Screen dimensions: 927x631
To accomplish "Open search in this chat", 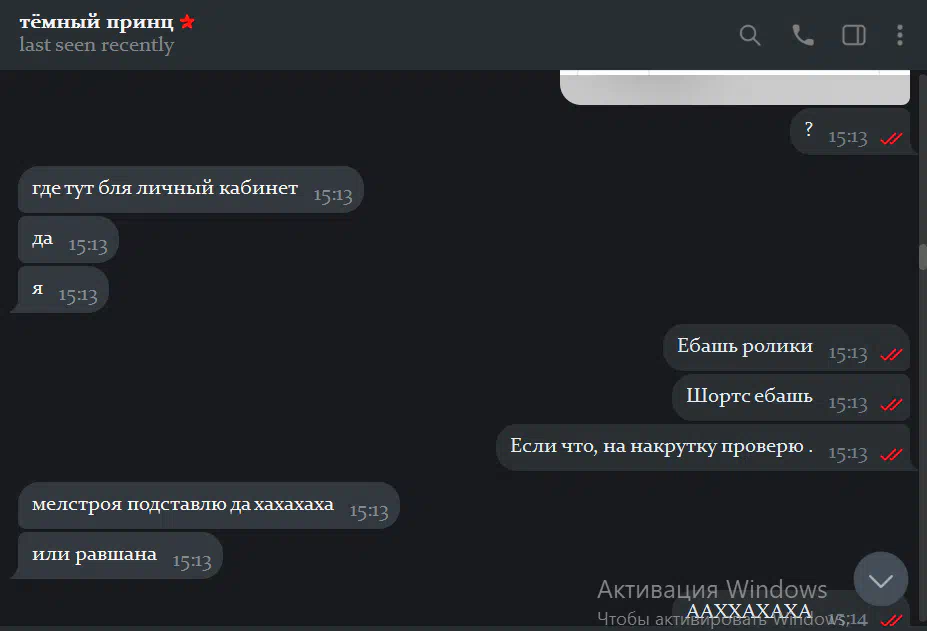I will click(x=750, y=35).
